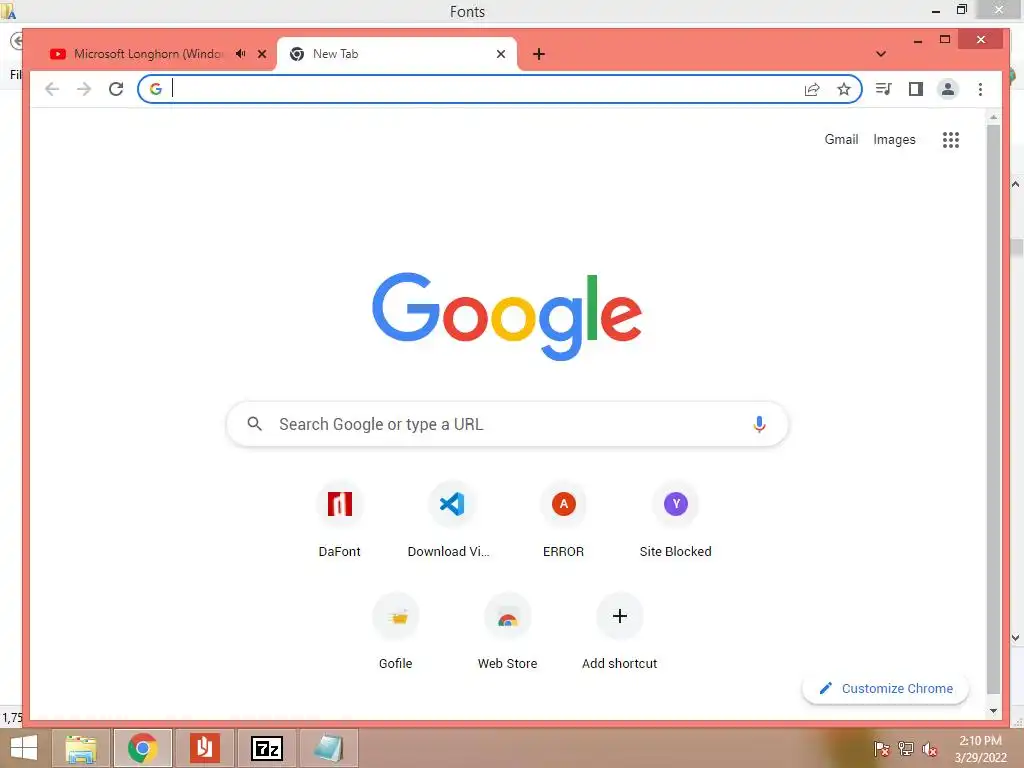Click the magnifier icon in search box

point(255,424)
